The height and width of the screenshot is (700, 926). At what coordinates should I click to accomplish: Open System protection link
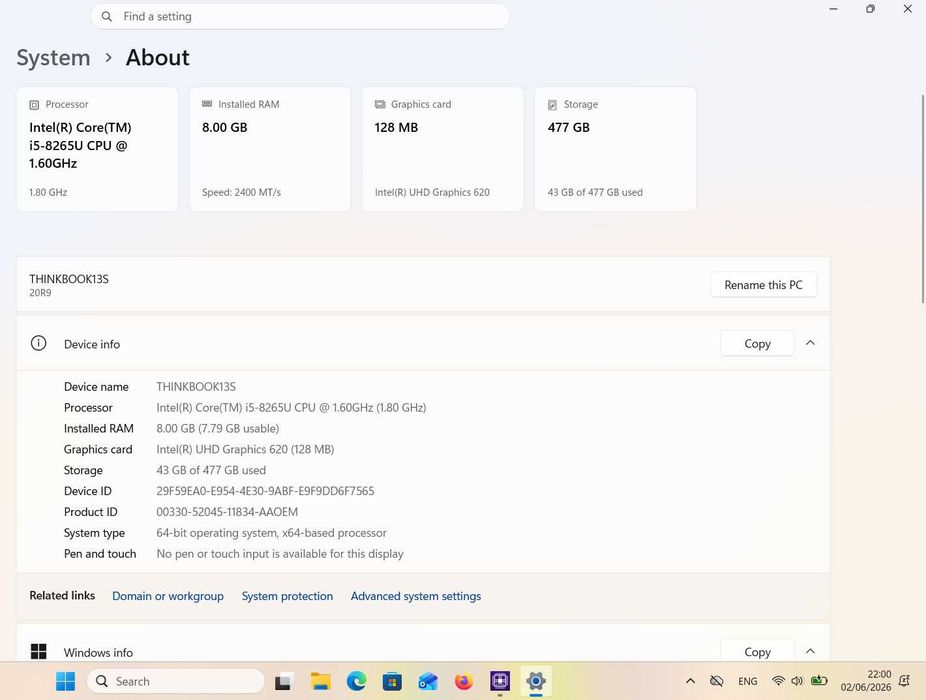tap(287, 596)
